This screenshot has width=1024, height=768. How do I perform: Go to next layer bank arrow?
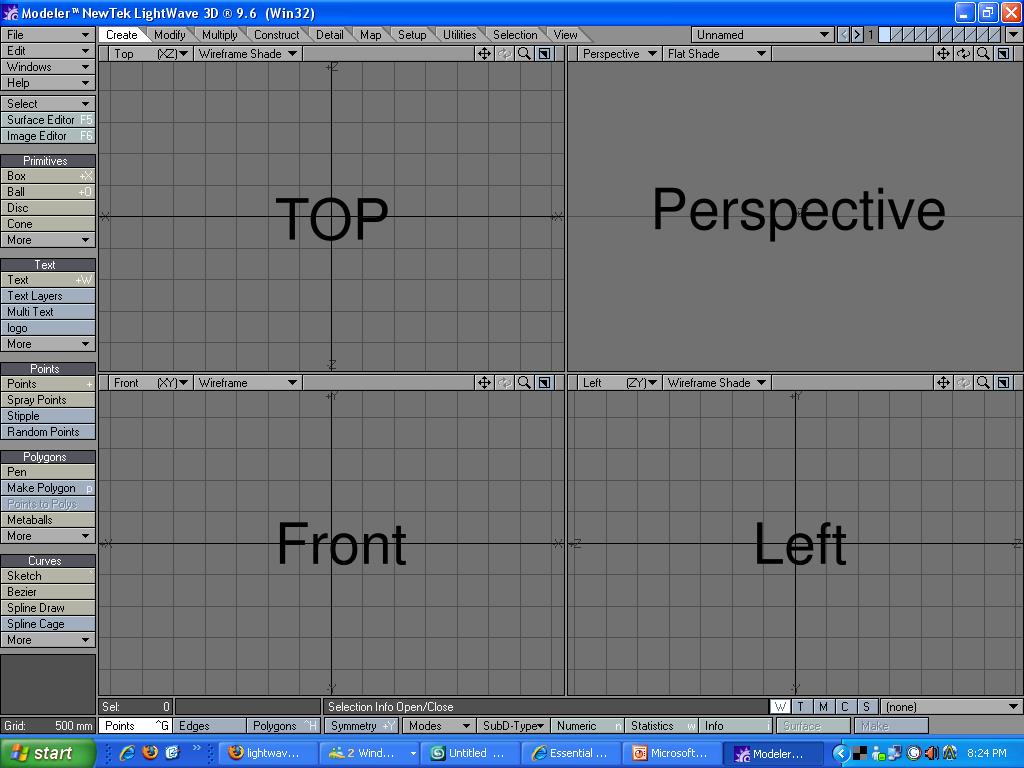click(857, 35)
